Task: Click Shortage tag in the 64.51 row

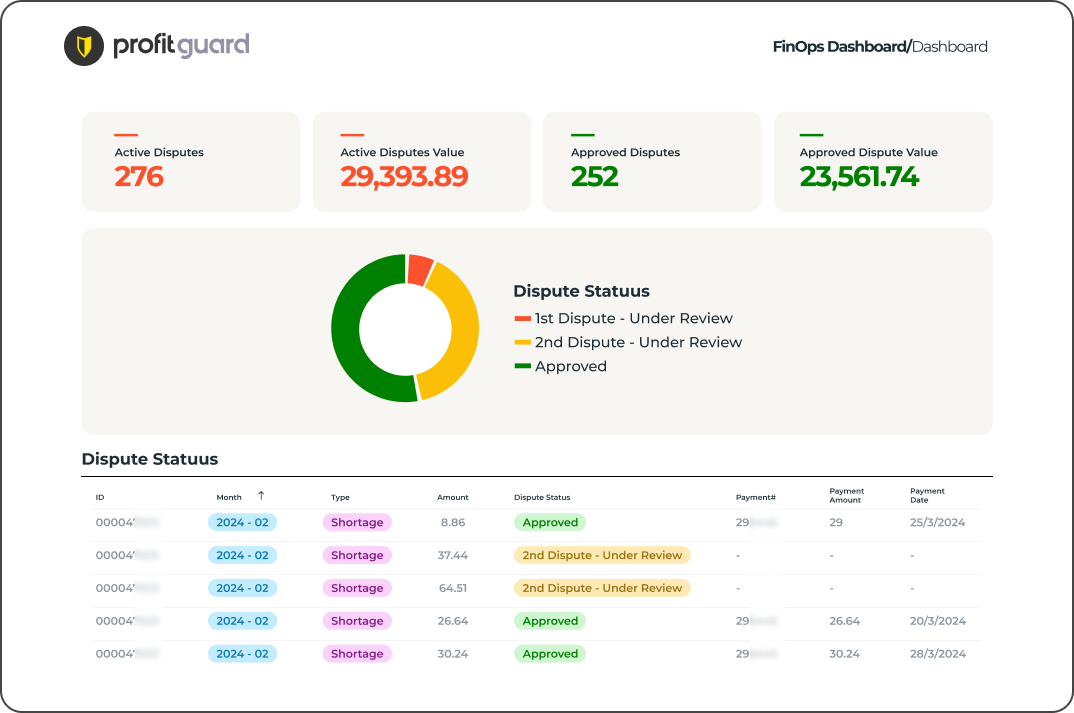Action: 357,588
